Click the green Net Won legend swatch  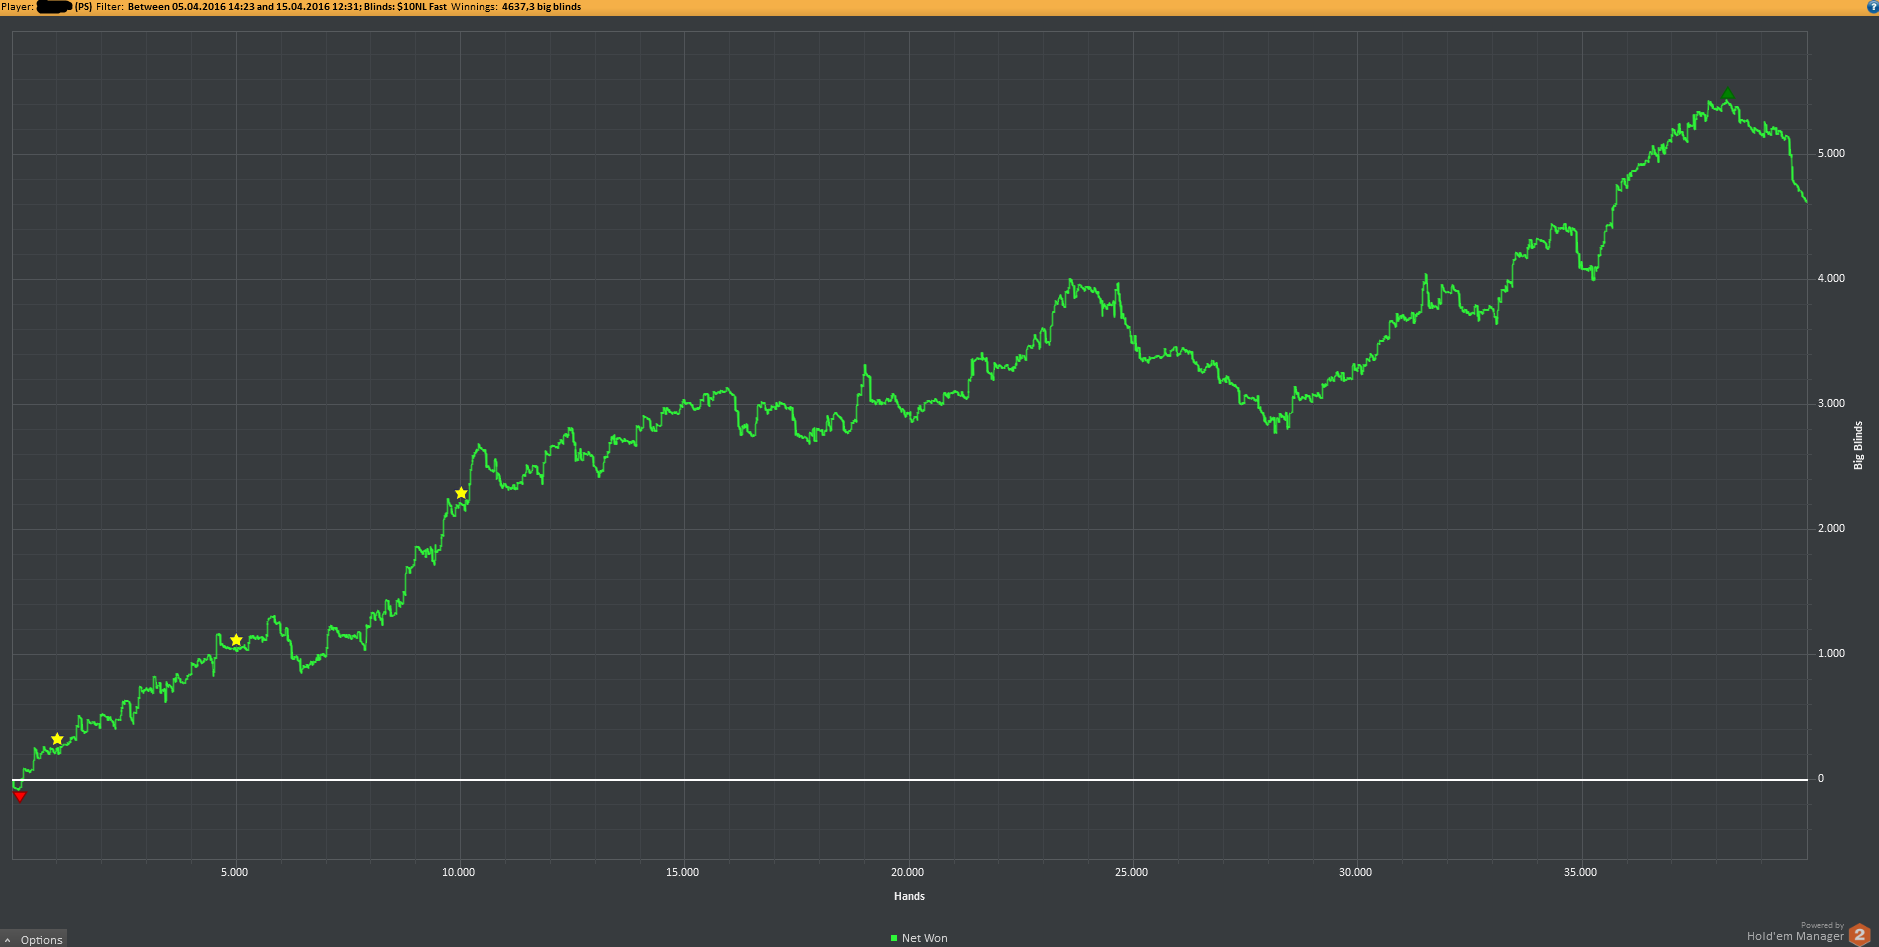(x=894, y=938)
